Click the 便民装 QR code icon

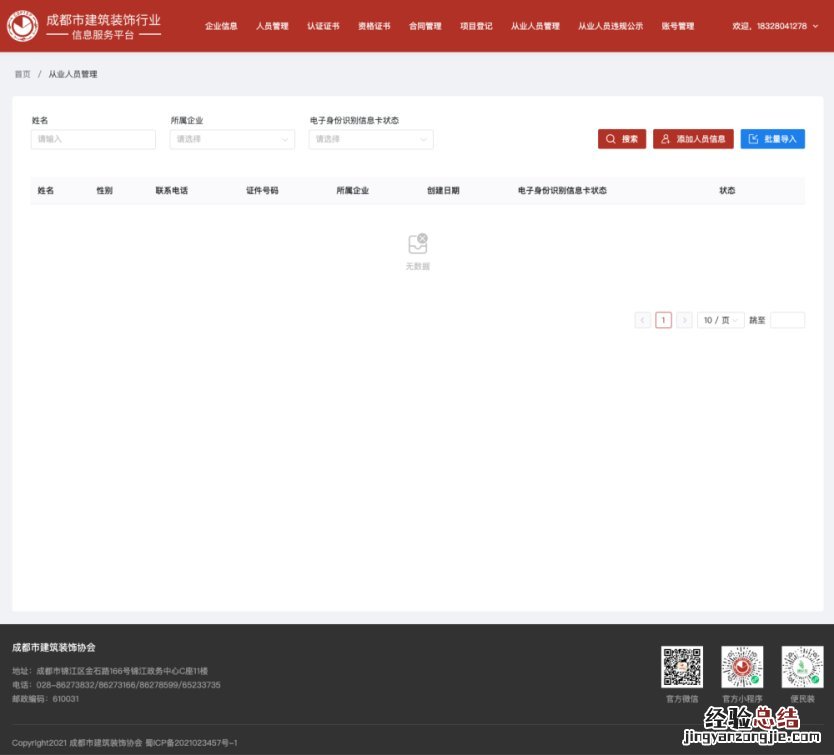(x=802, y=667)
